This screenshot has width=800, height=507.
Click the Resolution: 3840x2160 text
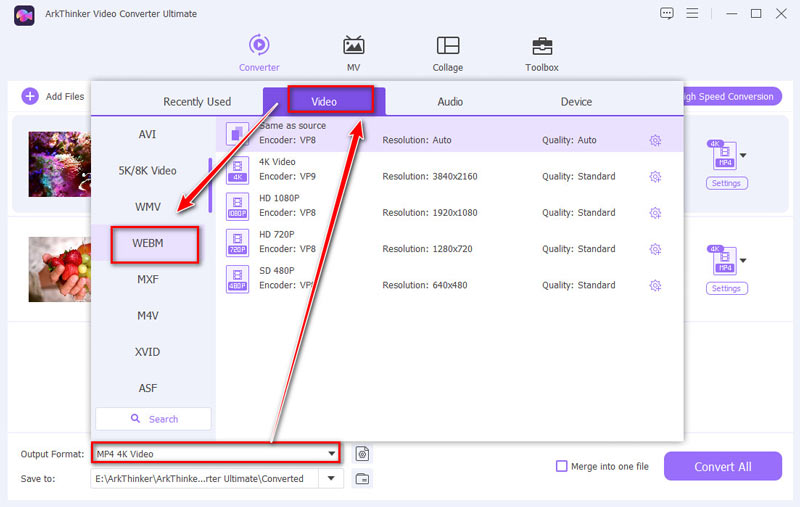click(x=430, y=176)
